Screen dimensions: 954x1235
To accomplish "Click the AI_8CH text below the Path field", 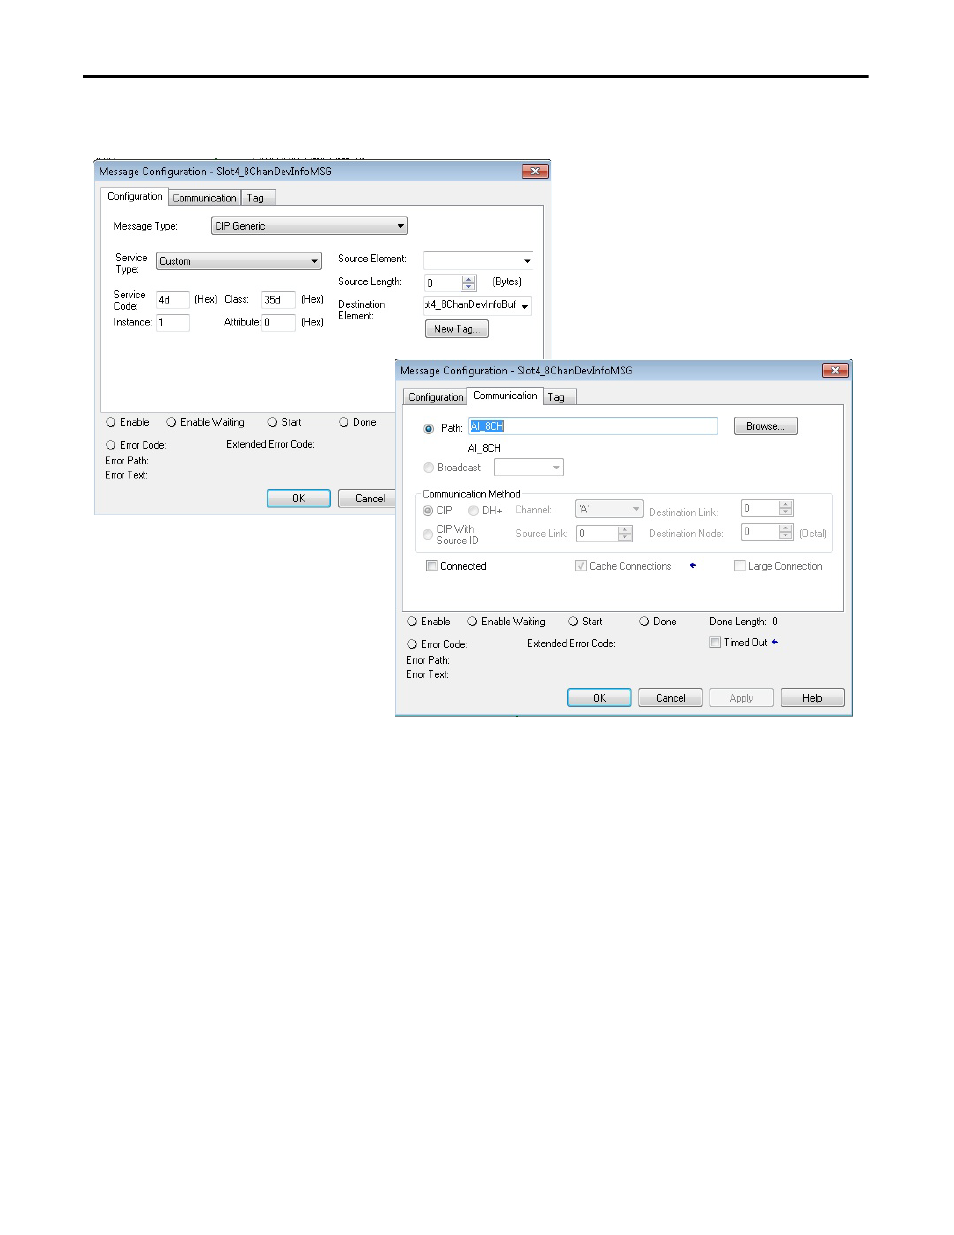I will point(484,448).
